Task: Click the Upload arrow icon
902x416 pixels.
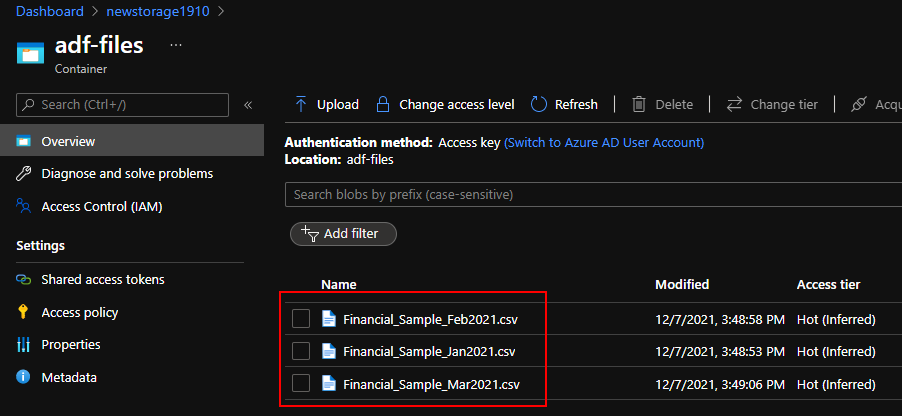Action: point(301,104)
